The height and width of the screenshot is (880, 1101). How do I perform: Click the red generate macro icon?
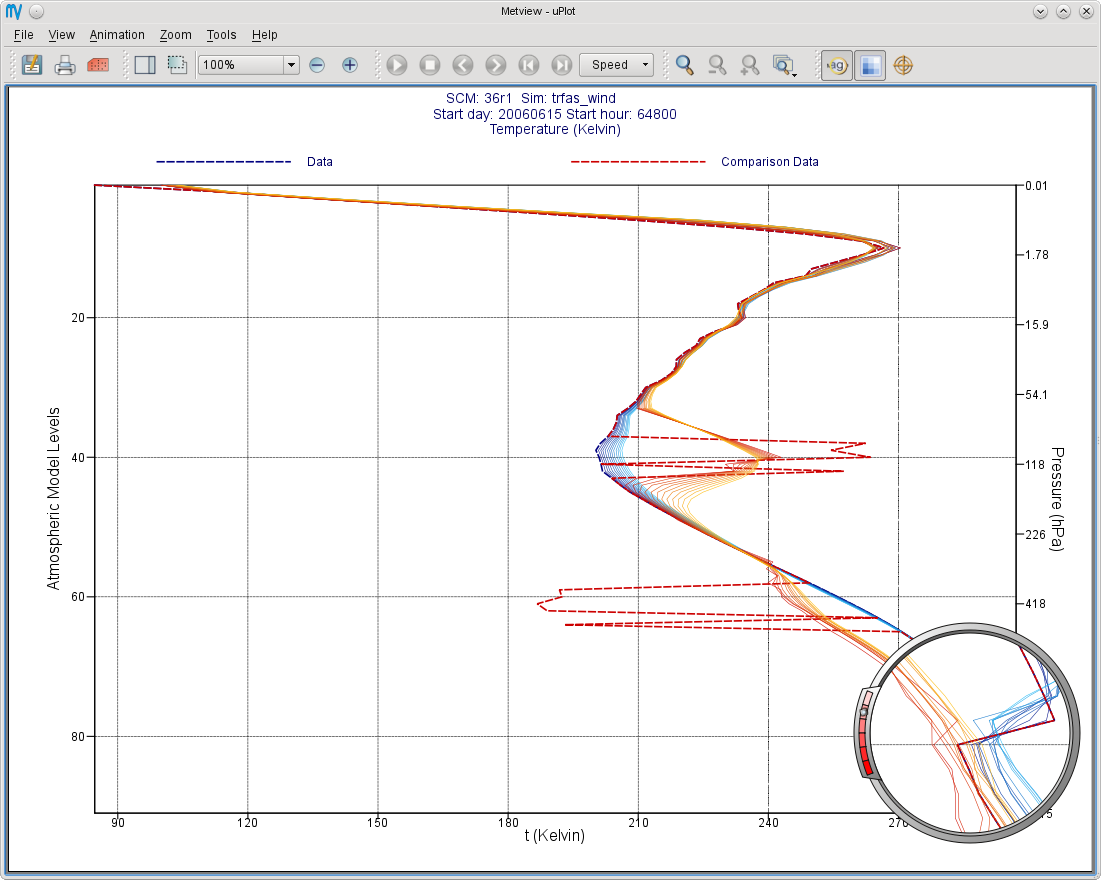coord(98,65)
